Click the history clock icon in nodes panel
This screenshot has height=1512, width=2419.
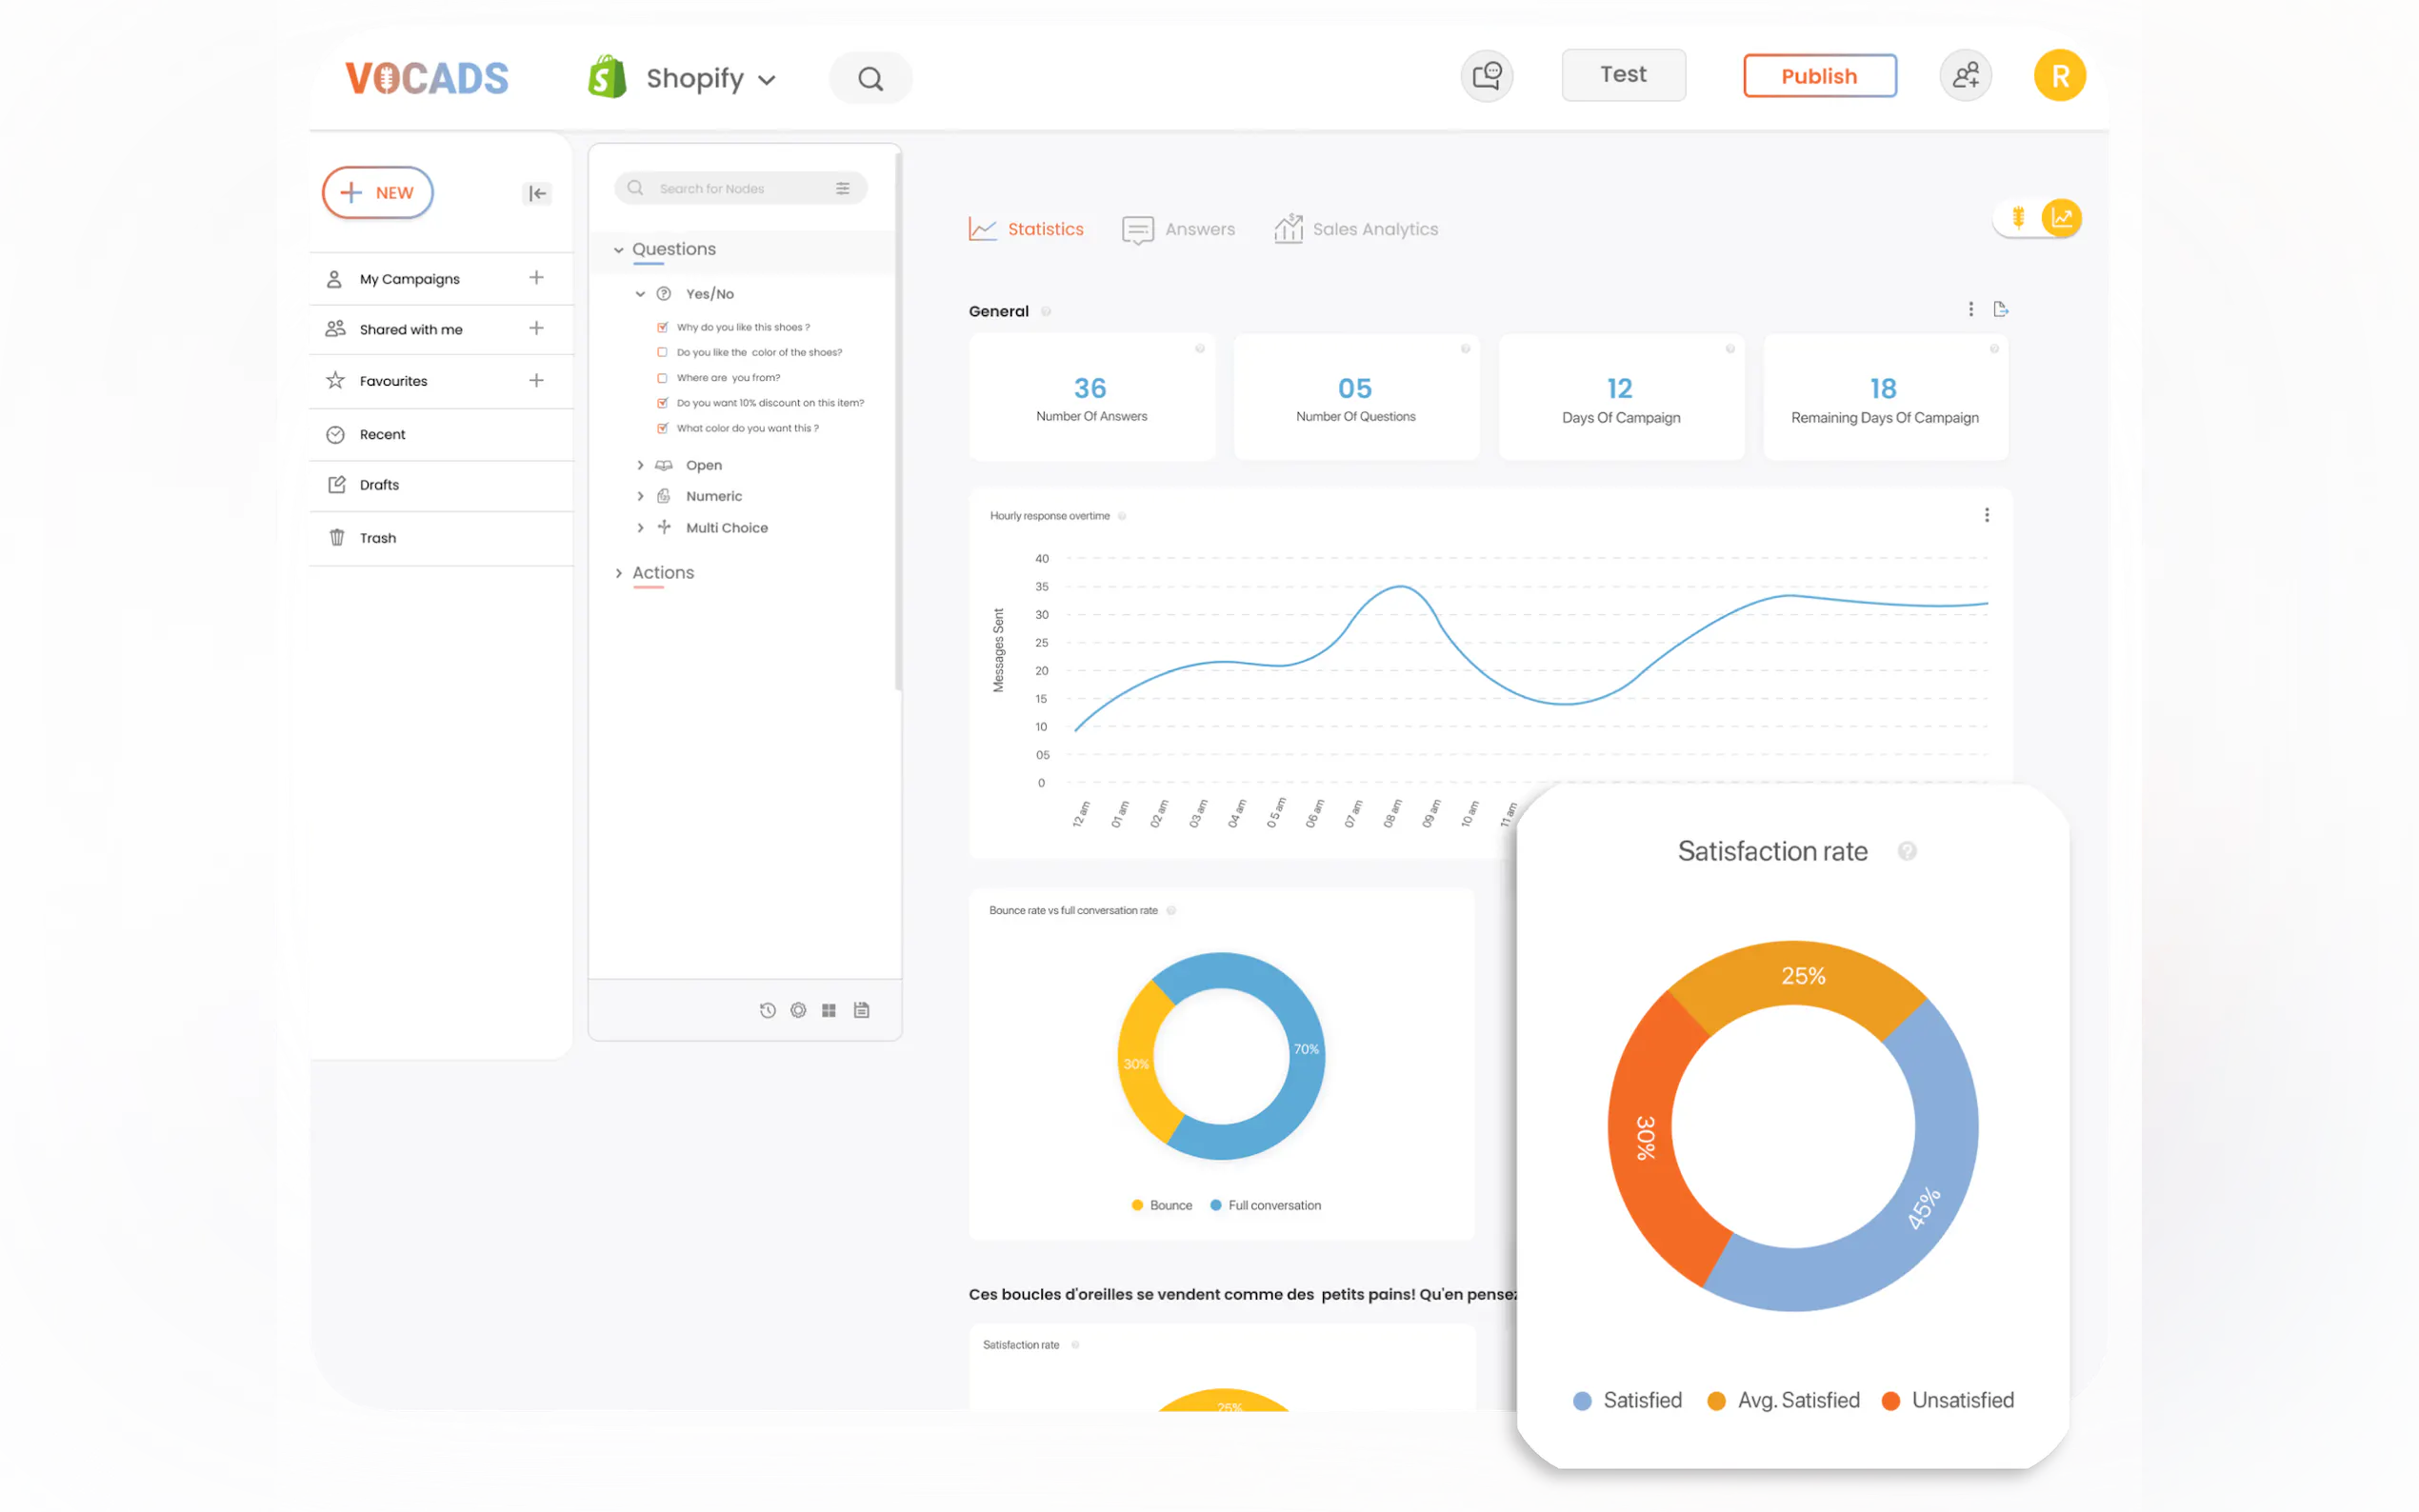pyautogui.click(x=767, y=1010)
